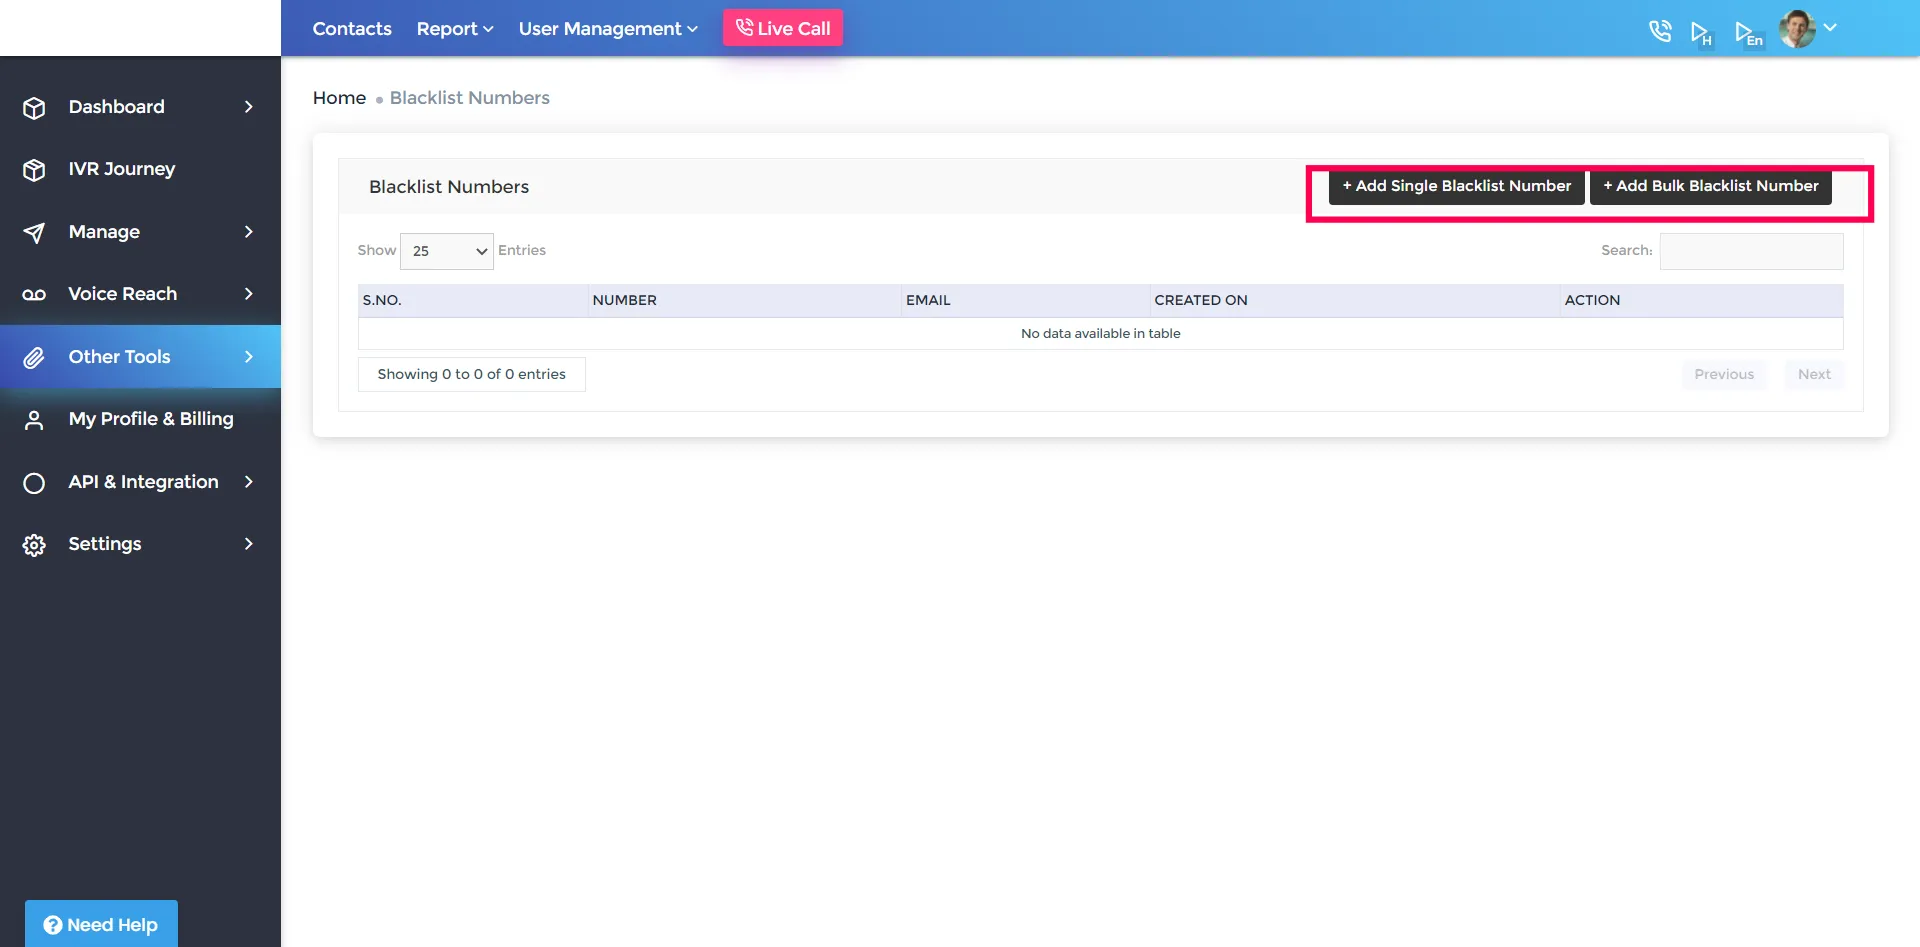Open the user profile avatar
This screenshot has height=947, width=1920.
[1797, 29]
